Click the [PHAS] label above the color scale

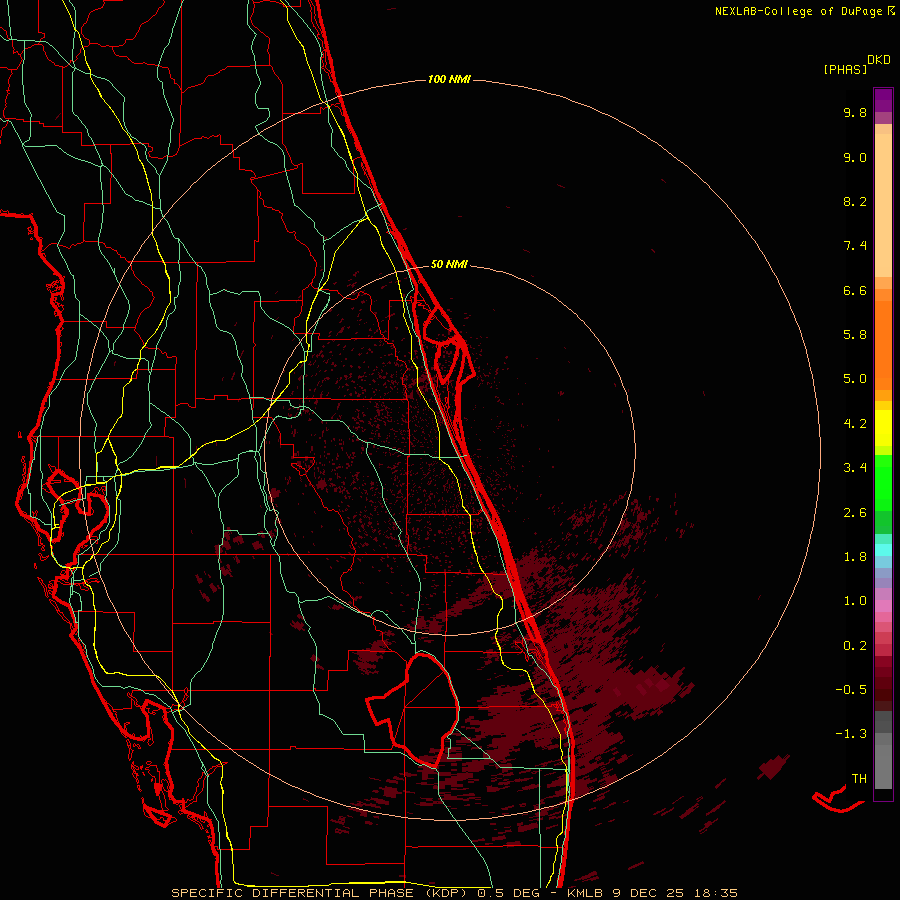(x=845, y=70)
